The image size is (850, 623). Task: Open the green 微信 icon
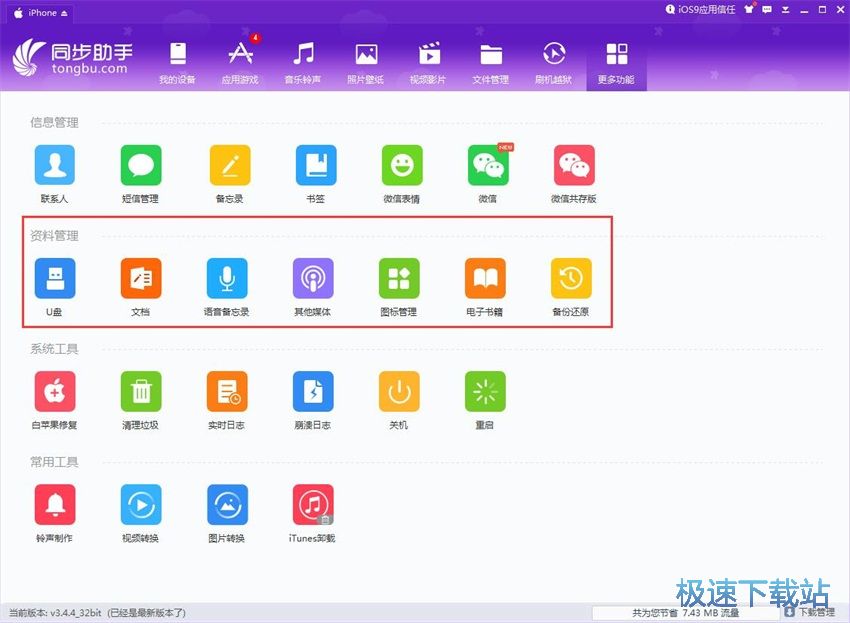pyautogui.click(x=488, y=165)
